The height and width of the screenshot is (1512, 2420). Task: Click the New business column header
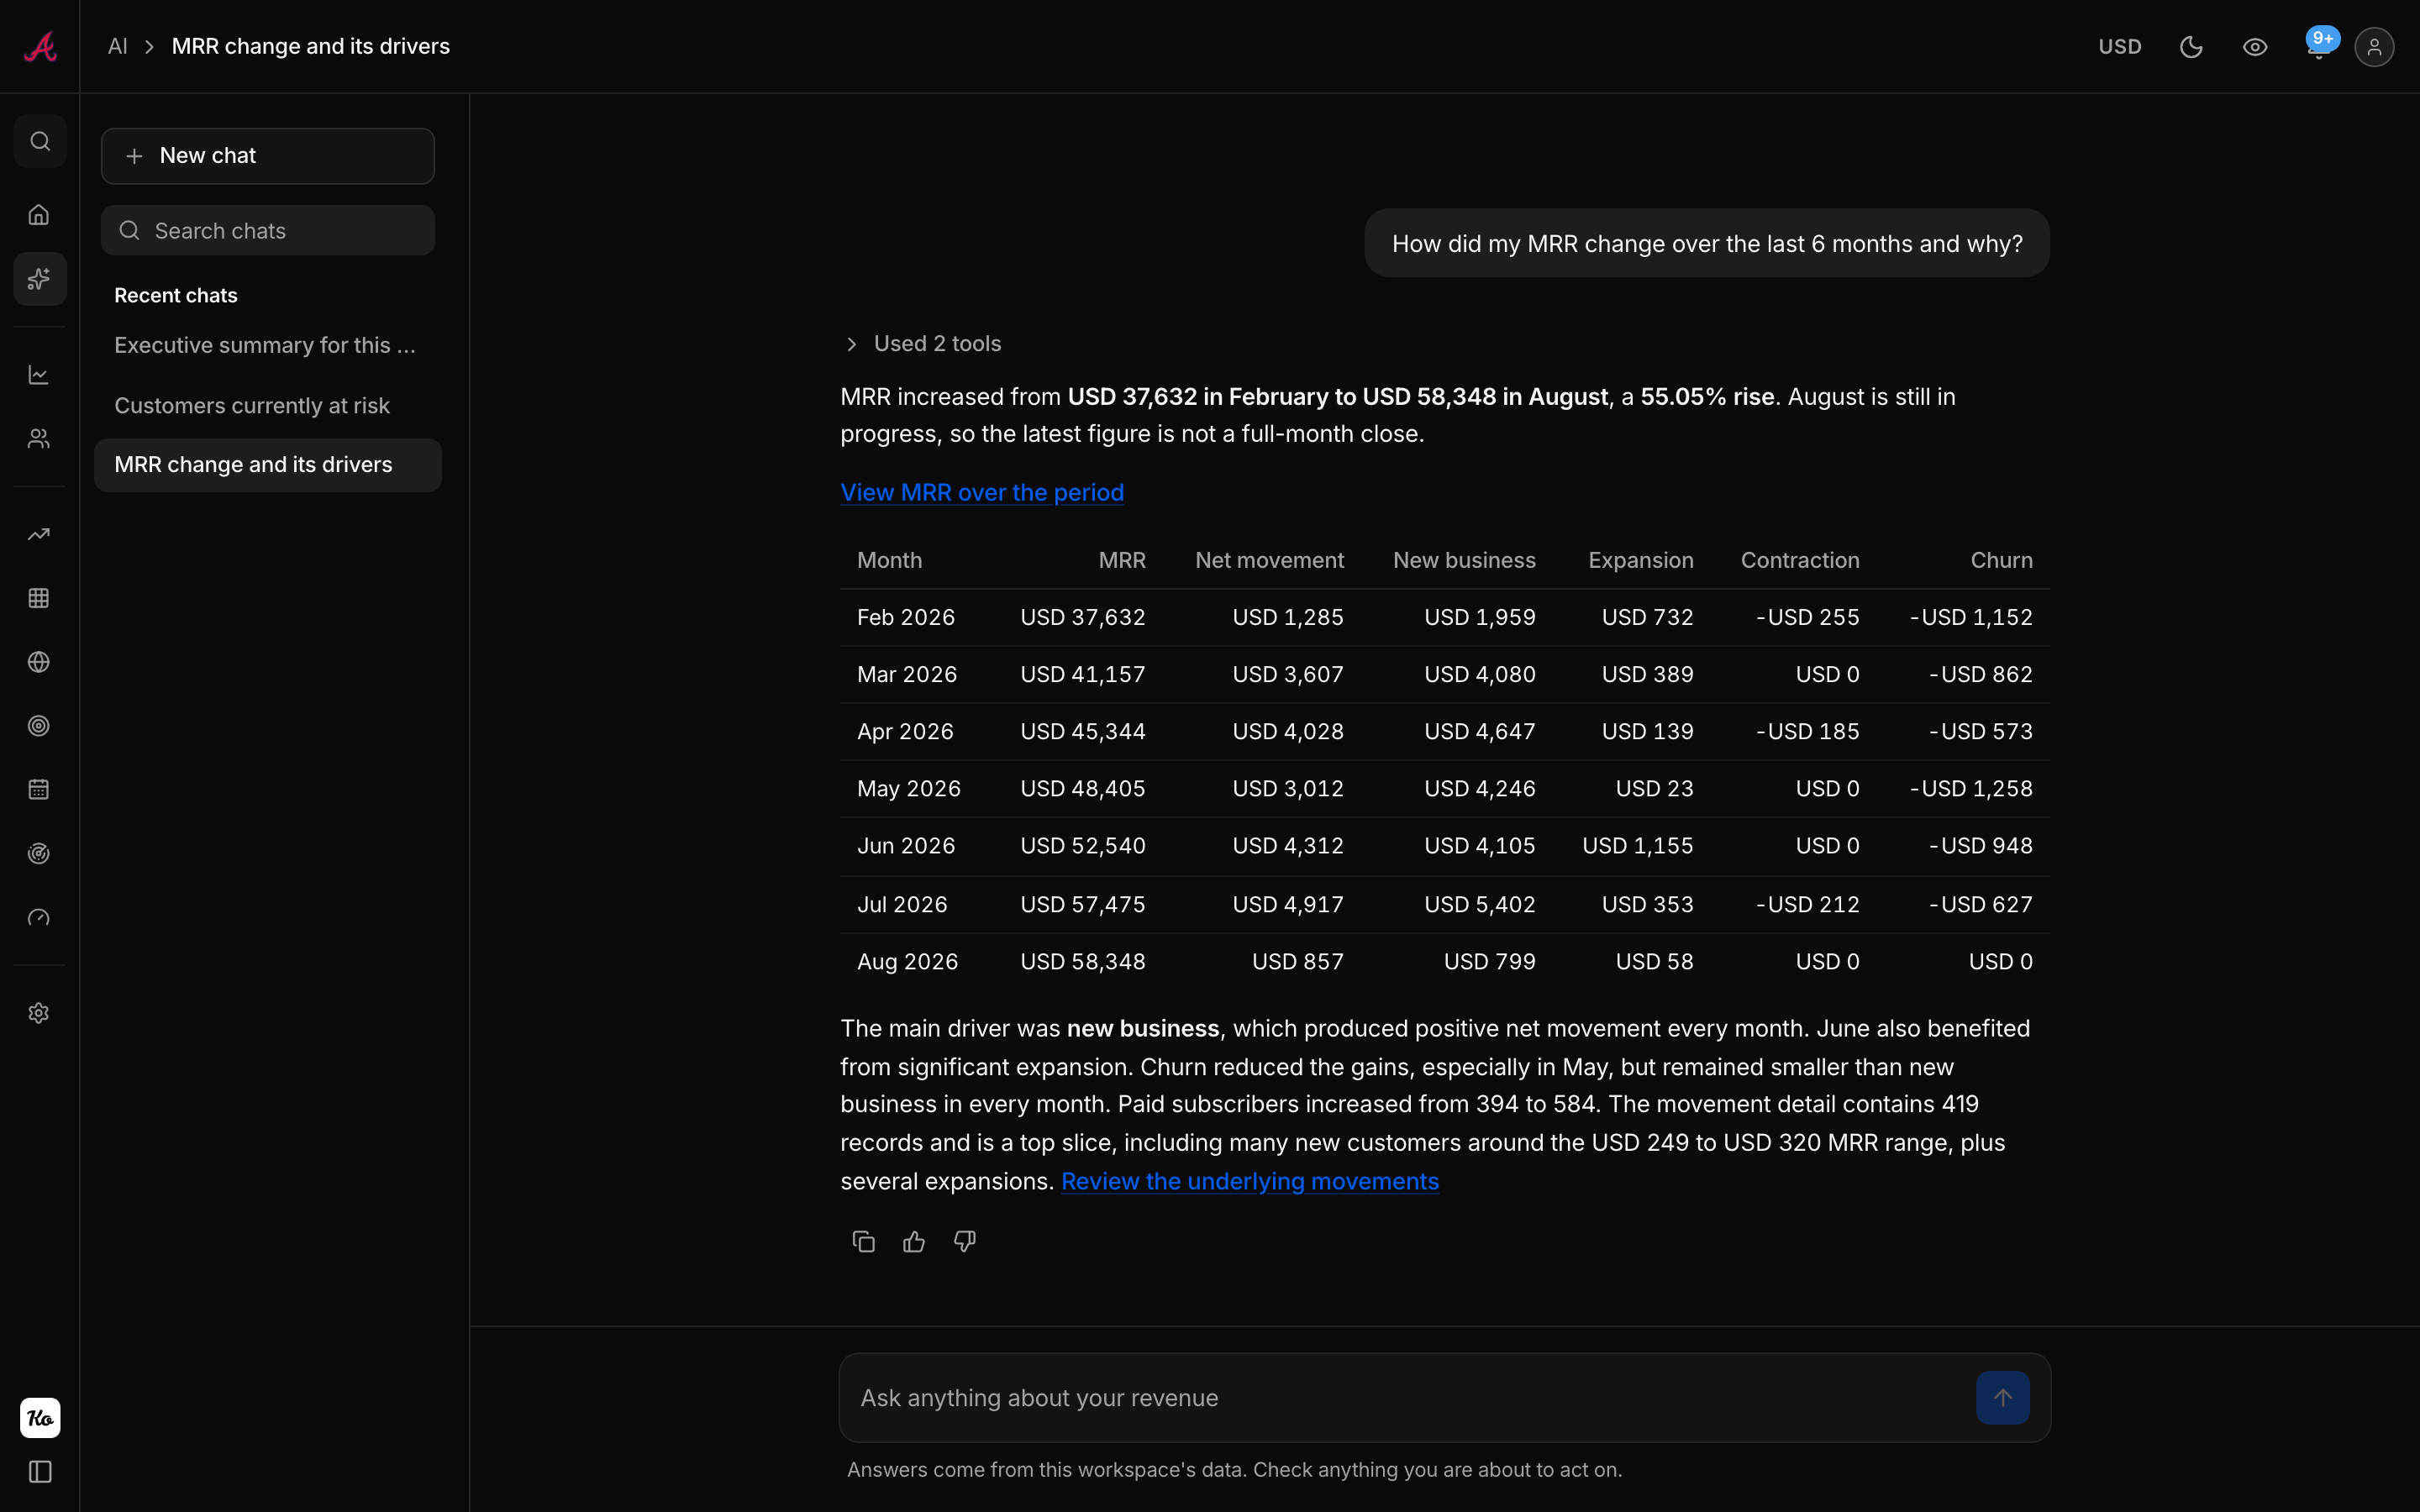pyautogui.click(x=1464, y=561)
